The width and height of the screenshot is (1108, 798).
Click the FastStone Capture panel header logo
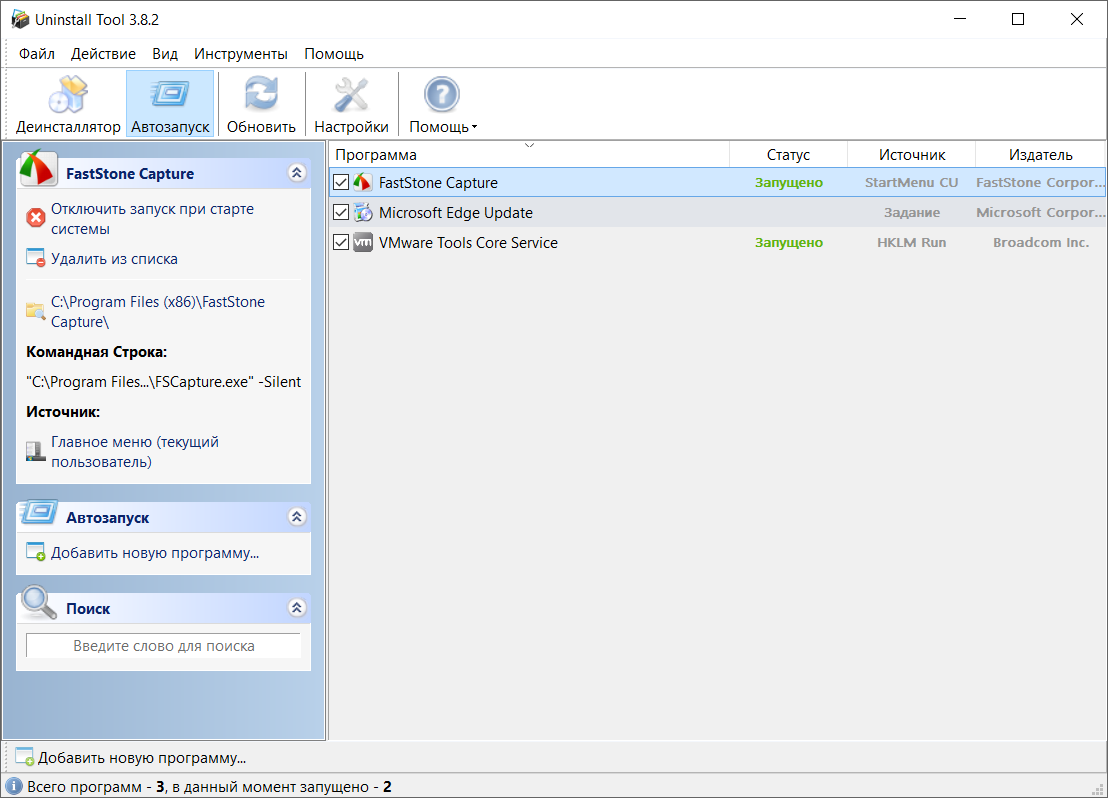39,168
